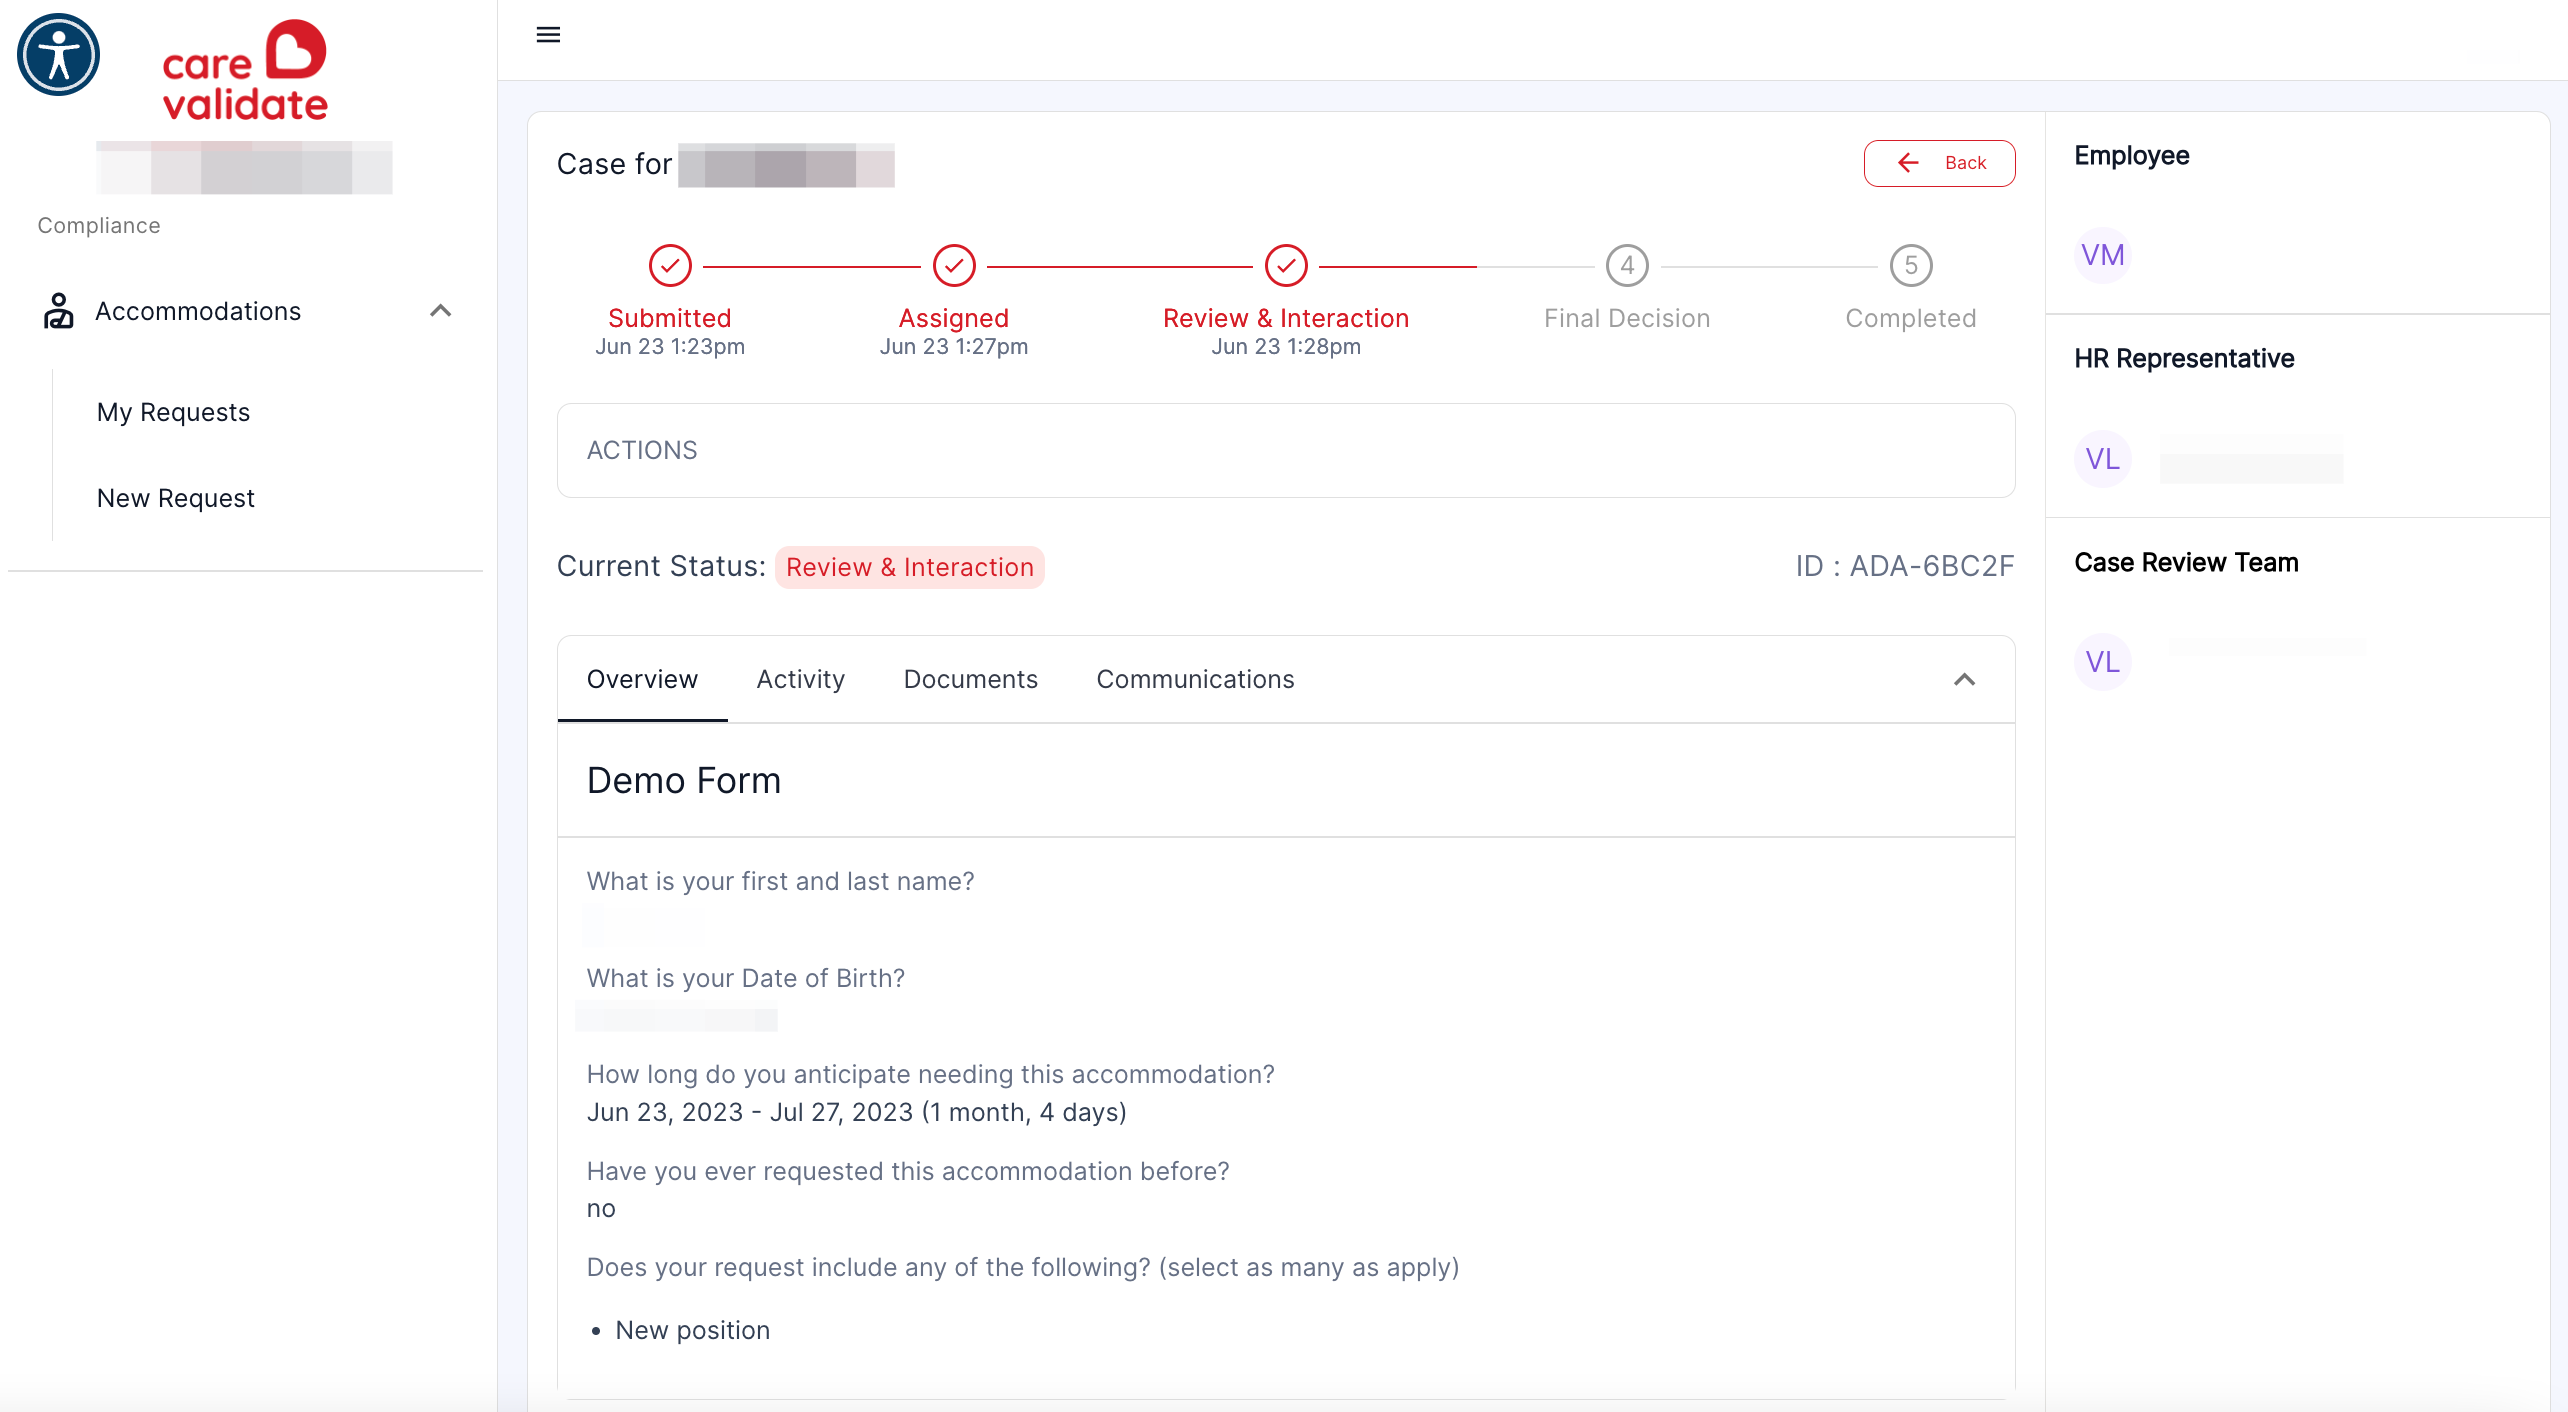The width and height of the screenshot is (2568, 1412).
Task: Toggle the hamburger menu icon
Action: pos(548,35)
